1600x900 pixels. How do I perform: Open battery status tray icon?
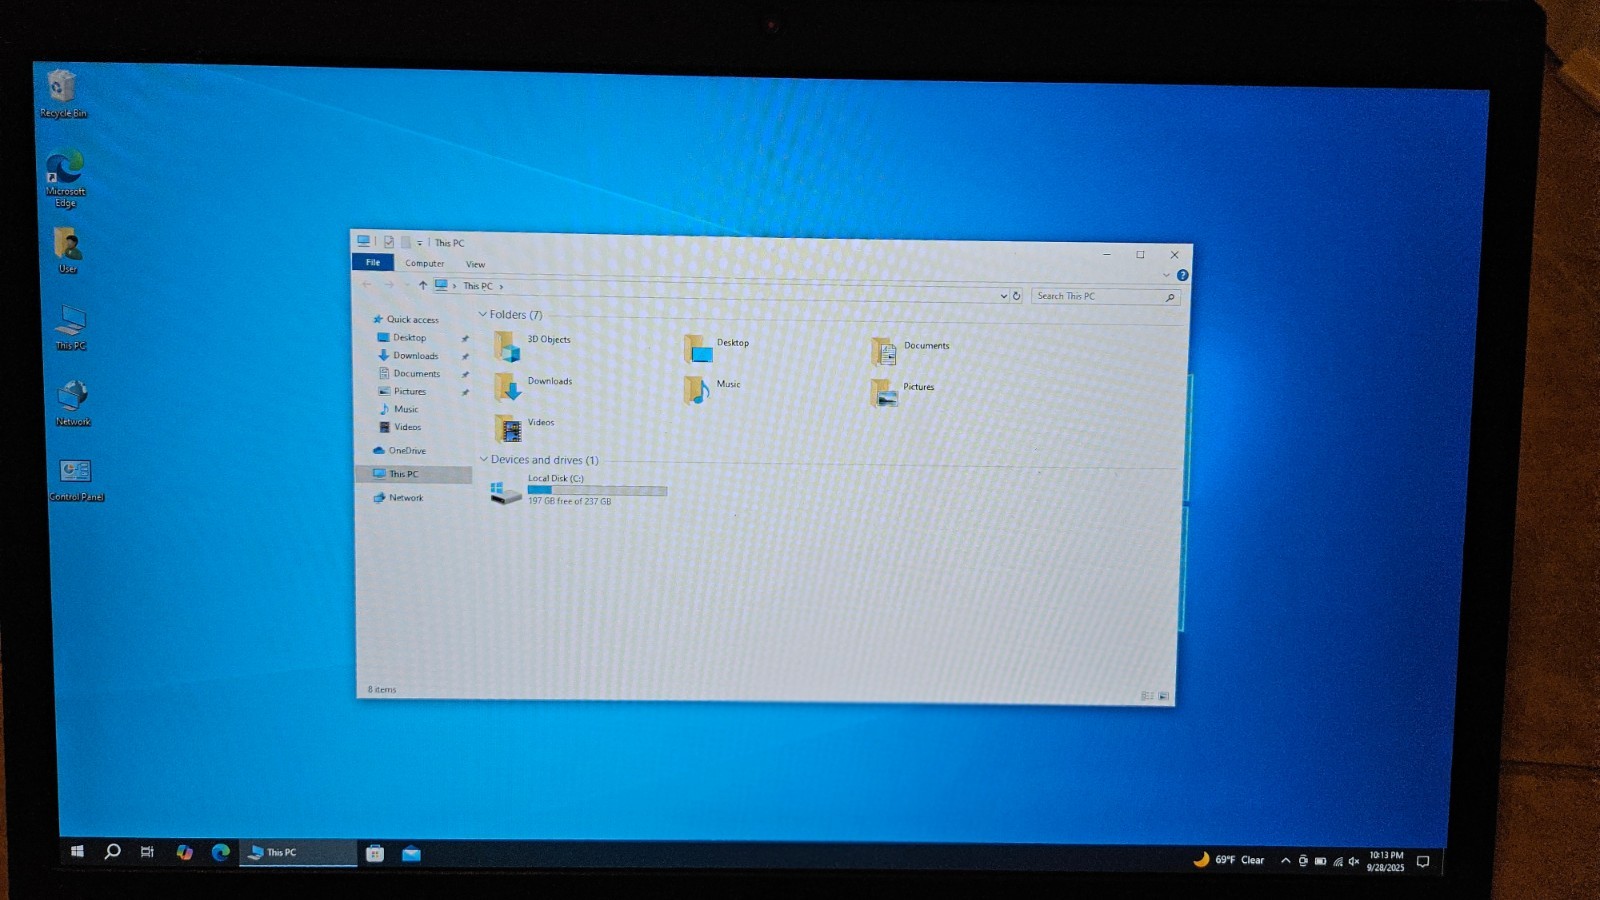pos(1320,861)
